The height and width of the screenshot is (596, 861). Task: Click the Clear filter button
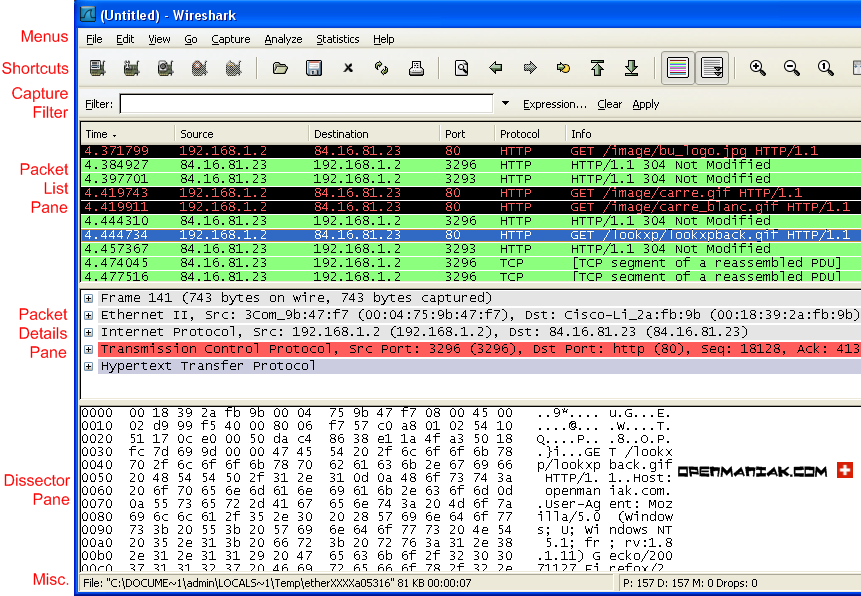610,104
